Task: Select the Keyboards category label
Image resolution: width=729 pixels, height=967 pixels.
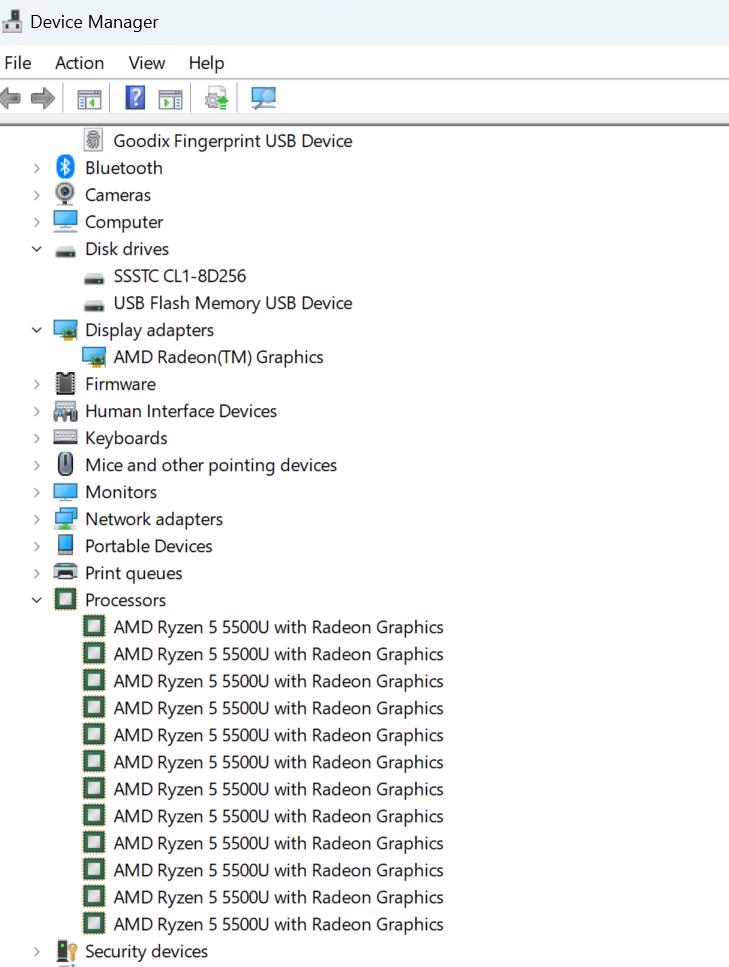Action: point(126,438)
